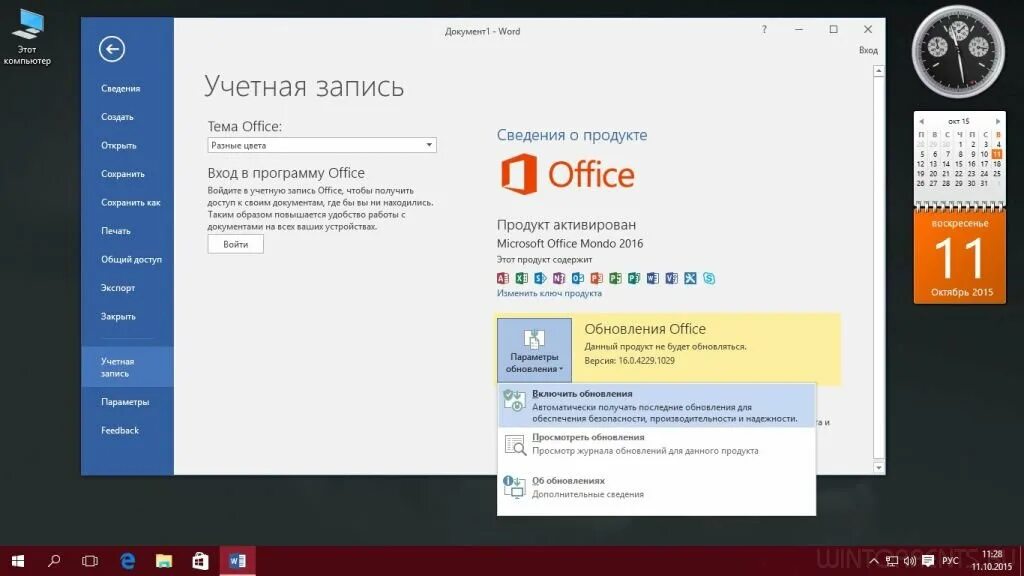Click the view updates magnifier icon

pos(515,444)
